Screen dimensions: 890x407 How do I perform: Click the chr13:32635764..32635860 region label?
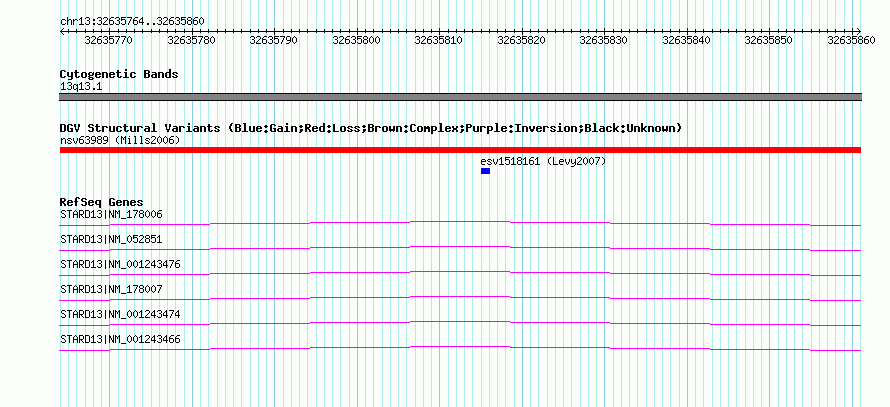pos(132,22)
